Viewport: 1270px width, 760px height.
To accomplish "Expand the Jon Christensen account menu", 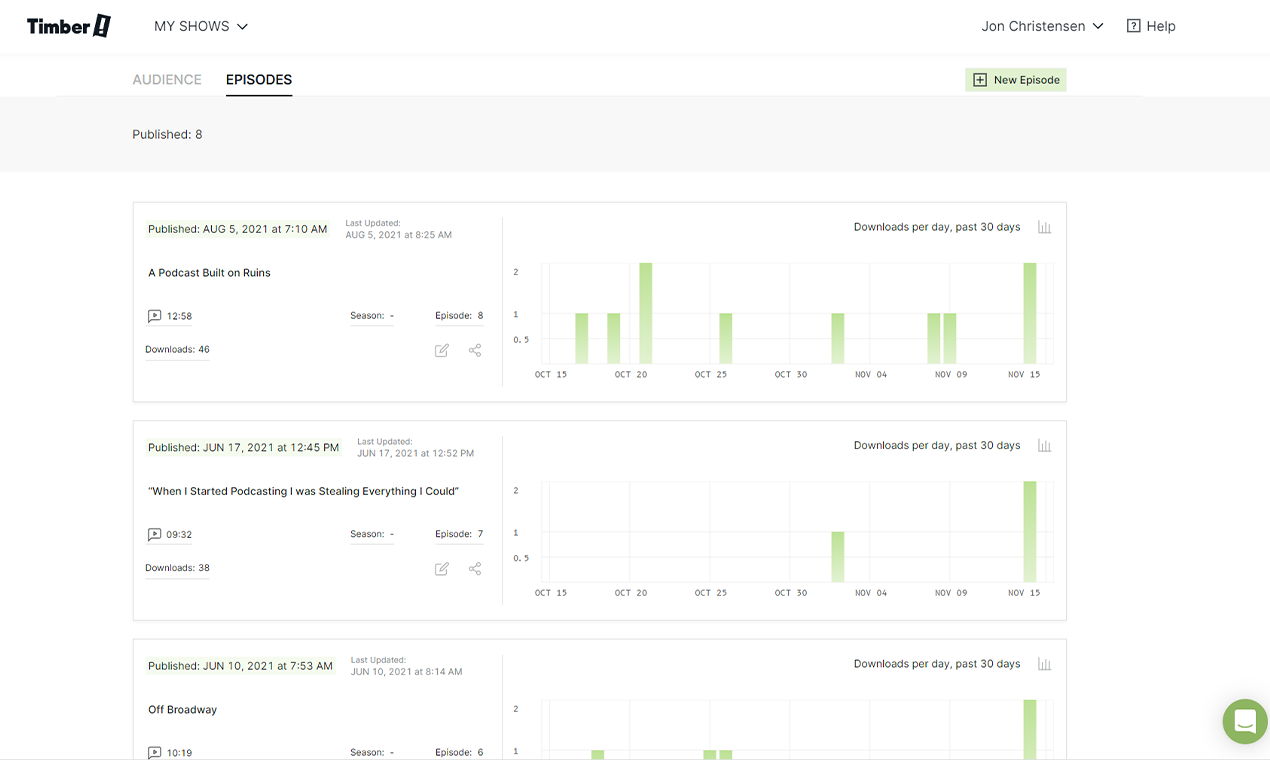I will coord(1042,26).
